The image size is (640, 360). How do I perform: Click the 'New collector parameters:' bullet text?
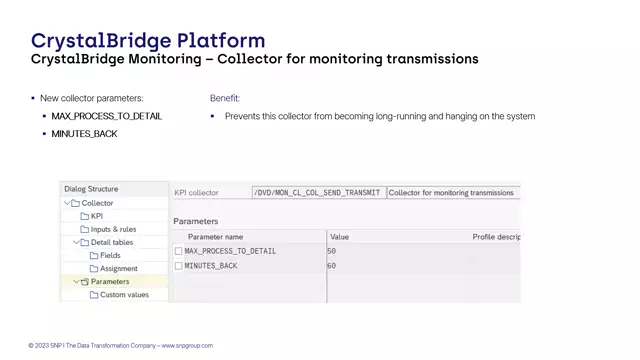92,98
